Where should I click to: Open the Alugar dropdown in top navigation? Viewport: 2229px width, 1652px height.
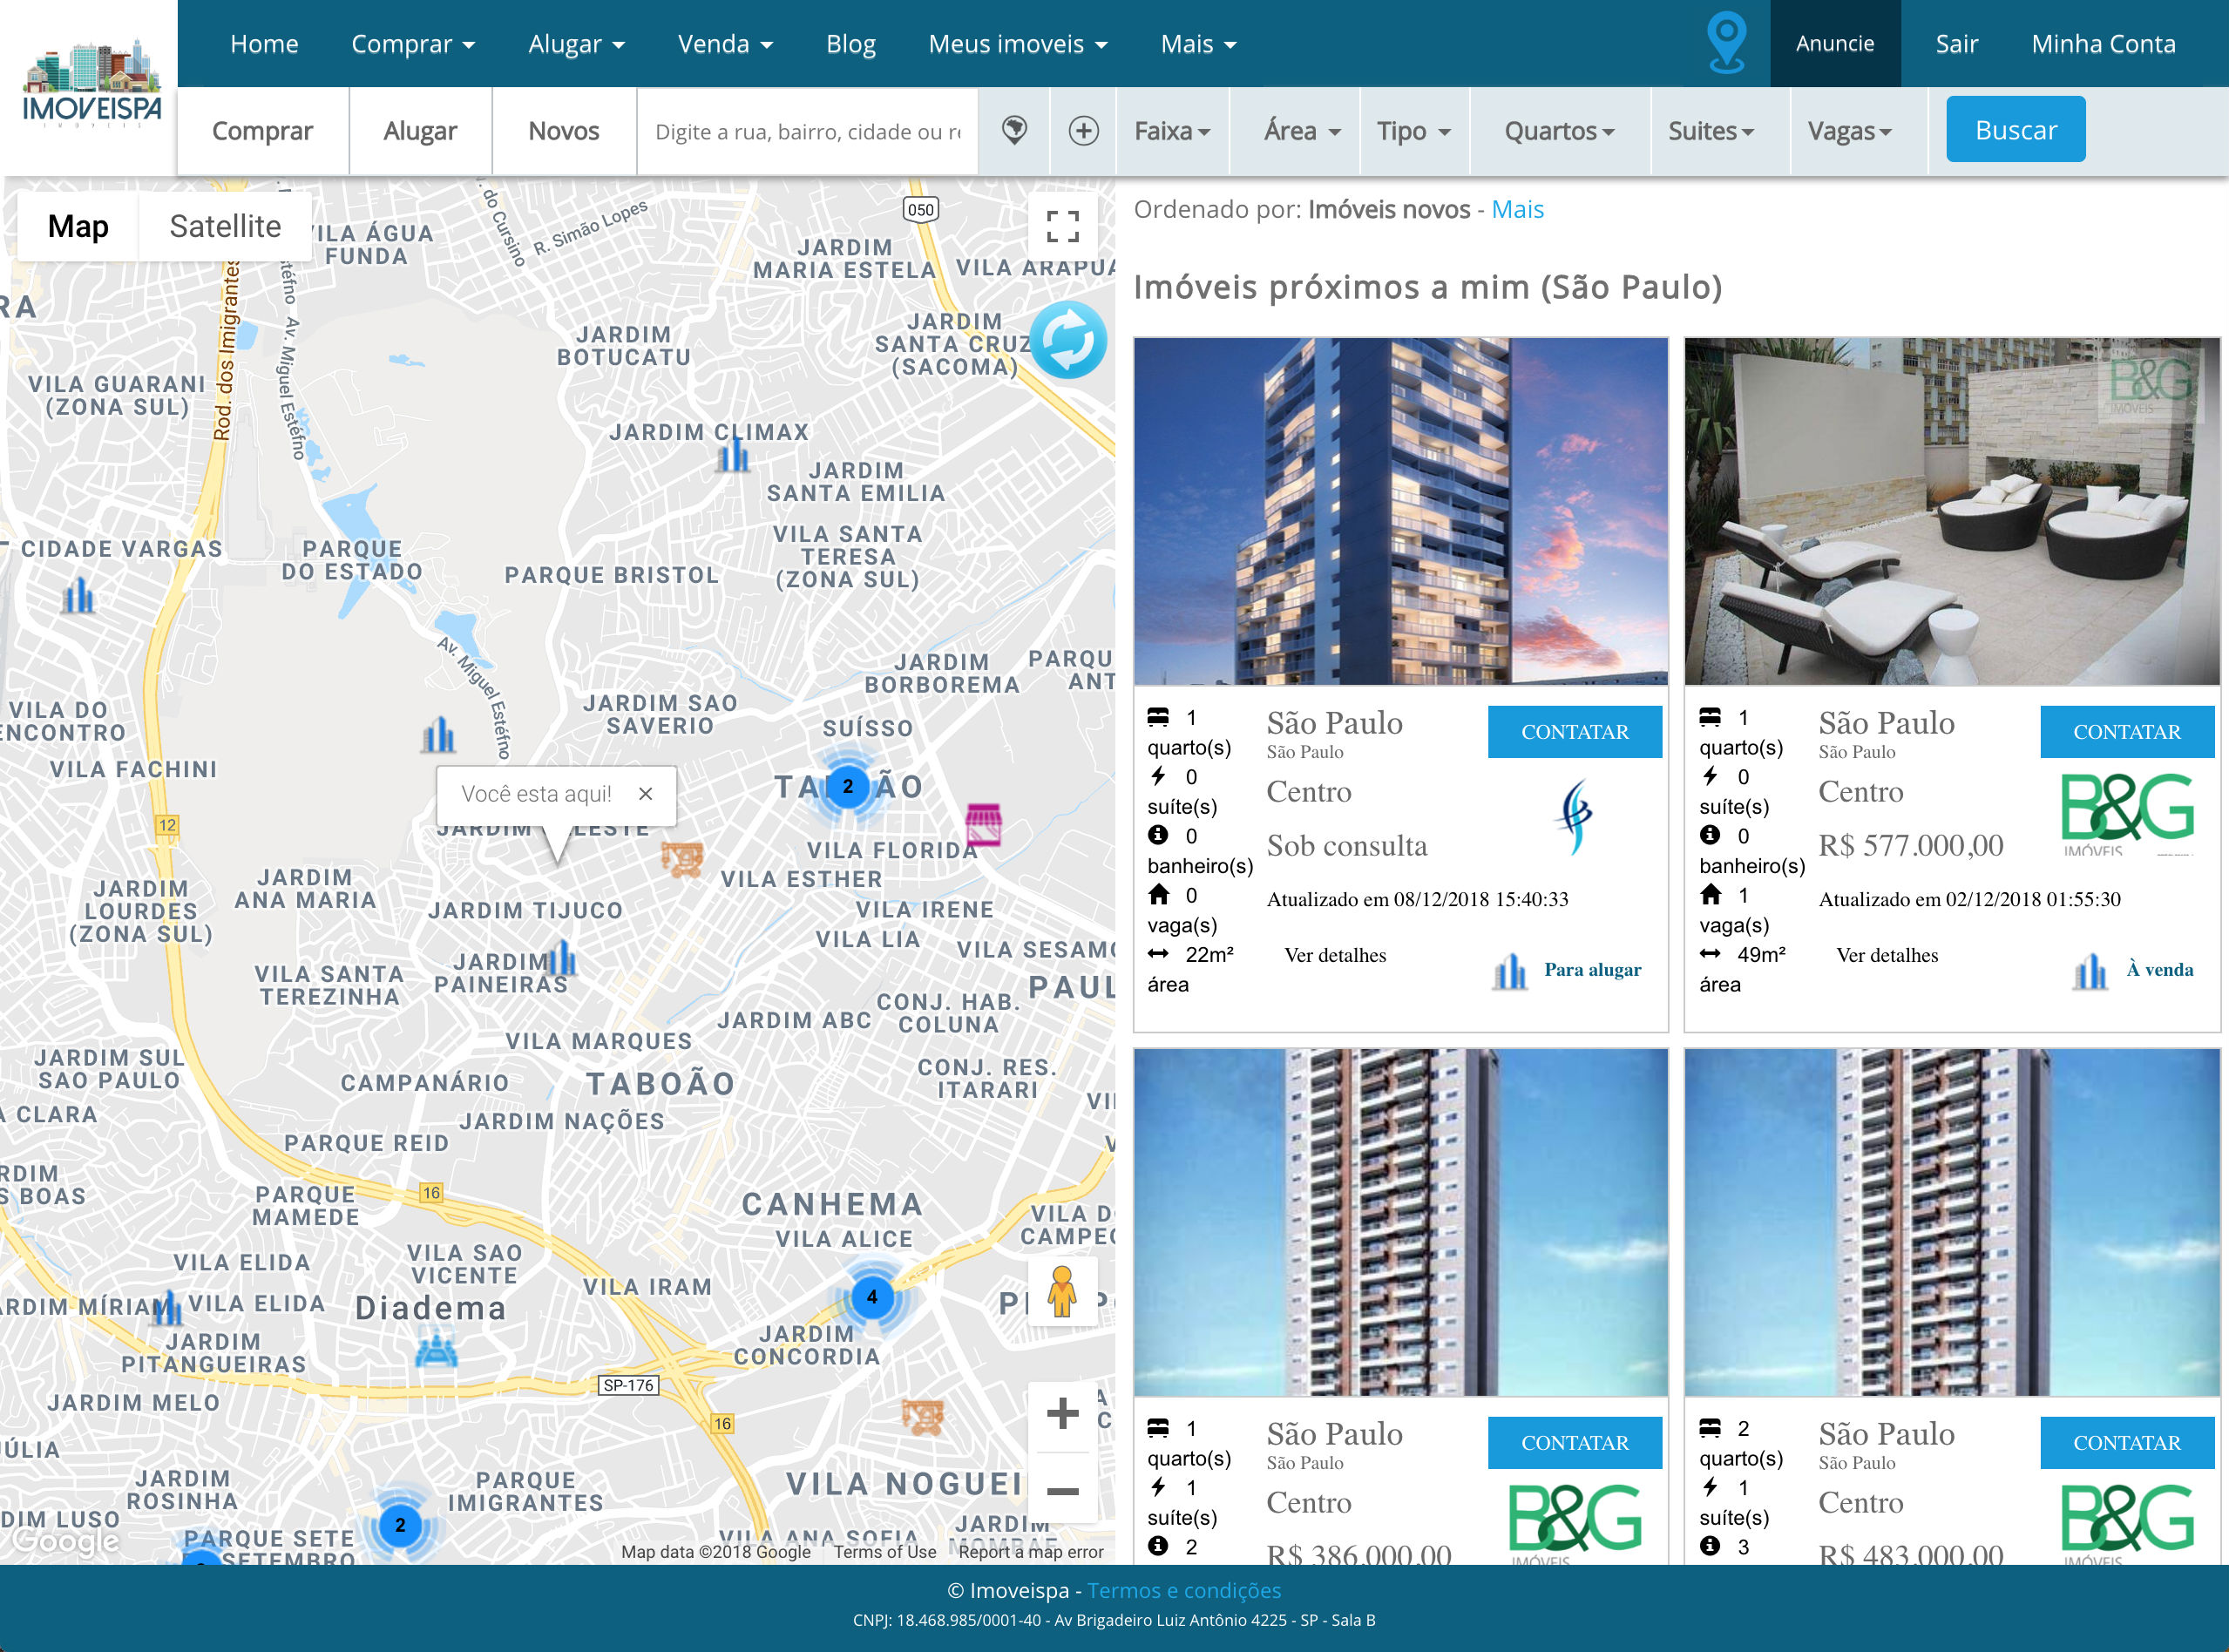(577, 44)
